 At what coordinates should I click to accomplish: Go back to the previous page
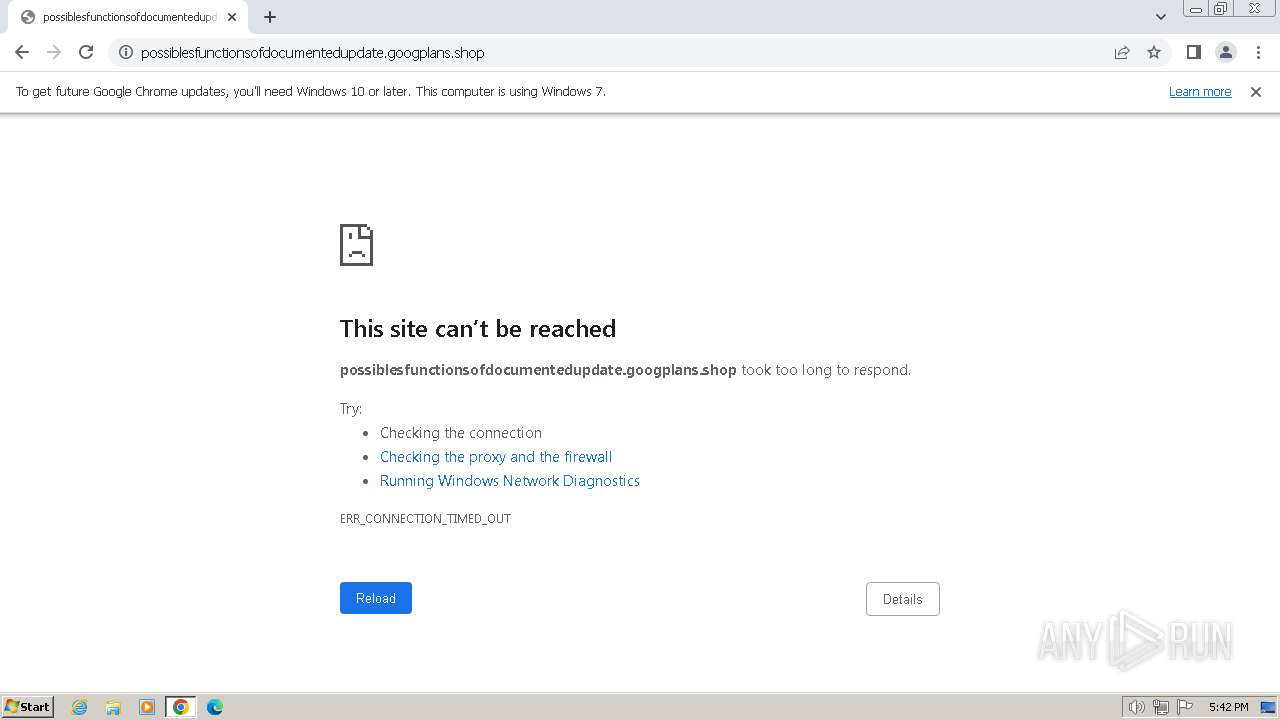[22, 52]
